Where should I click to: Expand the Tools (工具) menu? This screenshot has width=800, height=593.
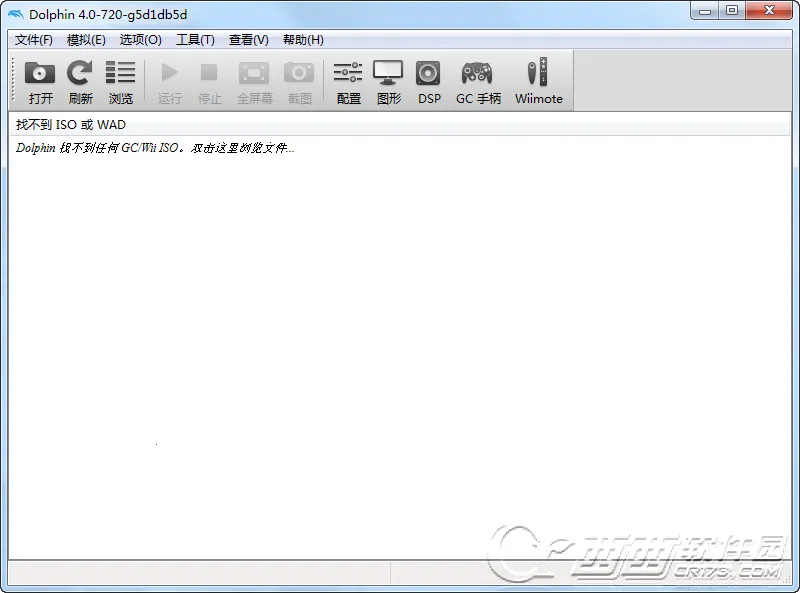point(195,40)
